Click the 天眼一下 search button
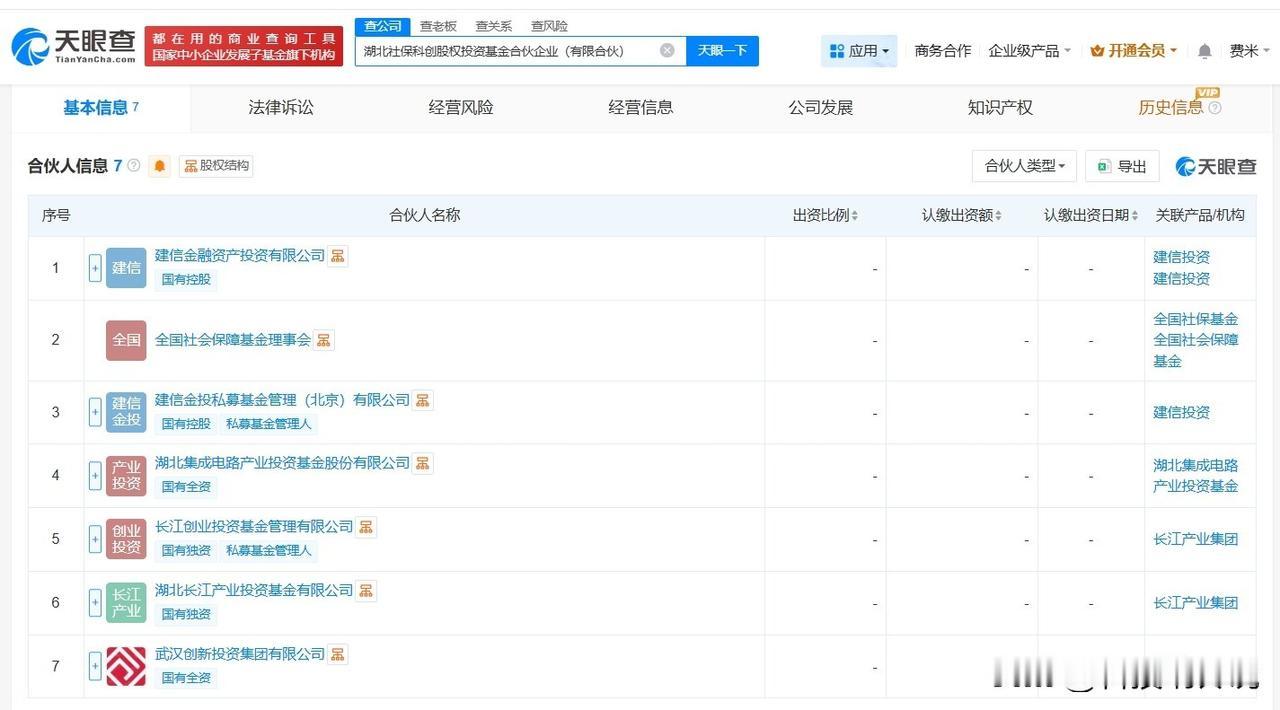1280x710 pixels. tap(722, 51)
